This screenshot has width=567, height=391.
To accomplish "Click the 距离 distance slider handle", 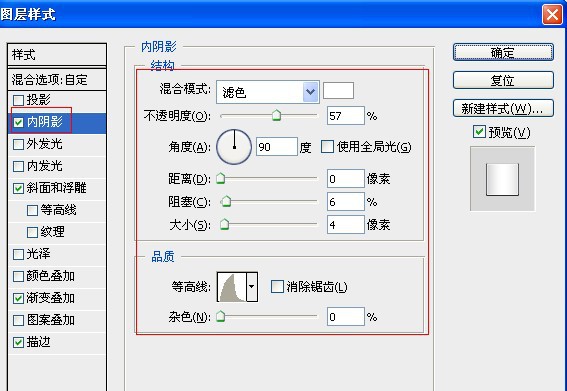I will 221,179.
